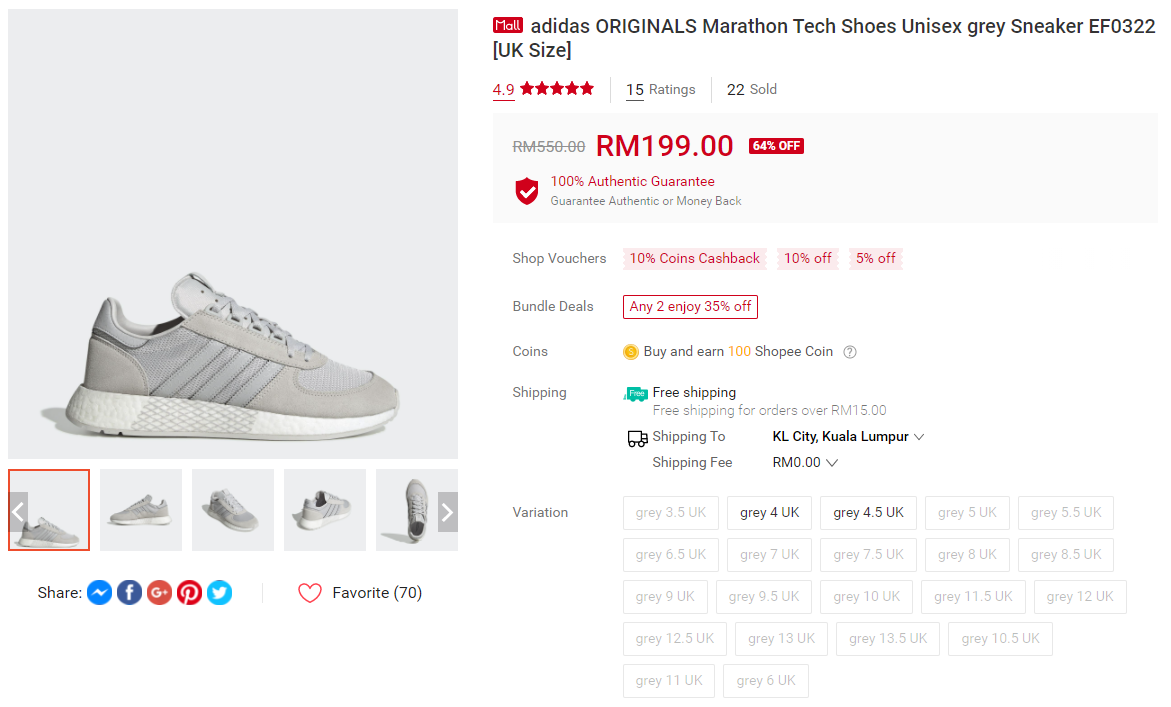Viewport: 1171px width, 707px height.
Task: Open the Any 2 enjoy 35% off deal
Action: tap(690, 307)
